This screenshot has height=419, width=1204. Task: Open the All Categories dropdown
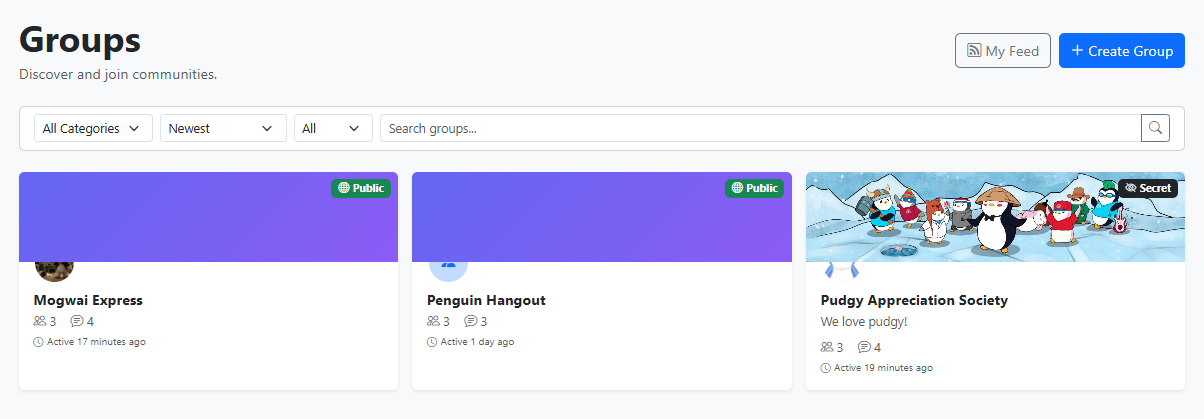pos(93,128)
